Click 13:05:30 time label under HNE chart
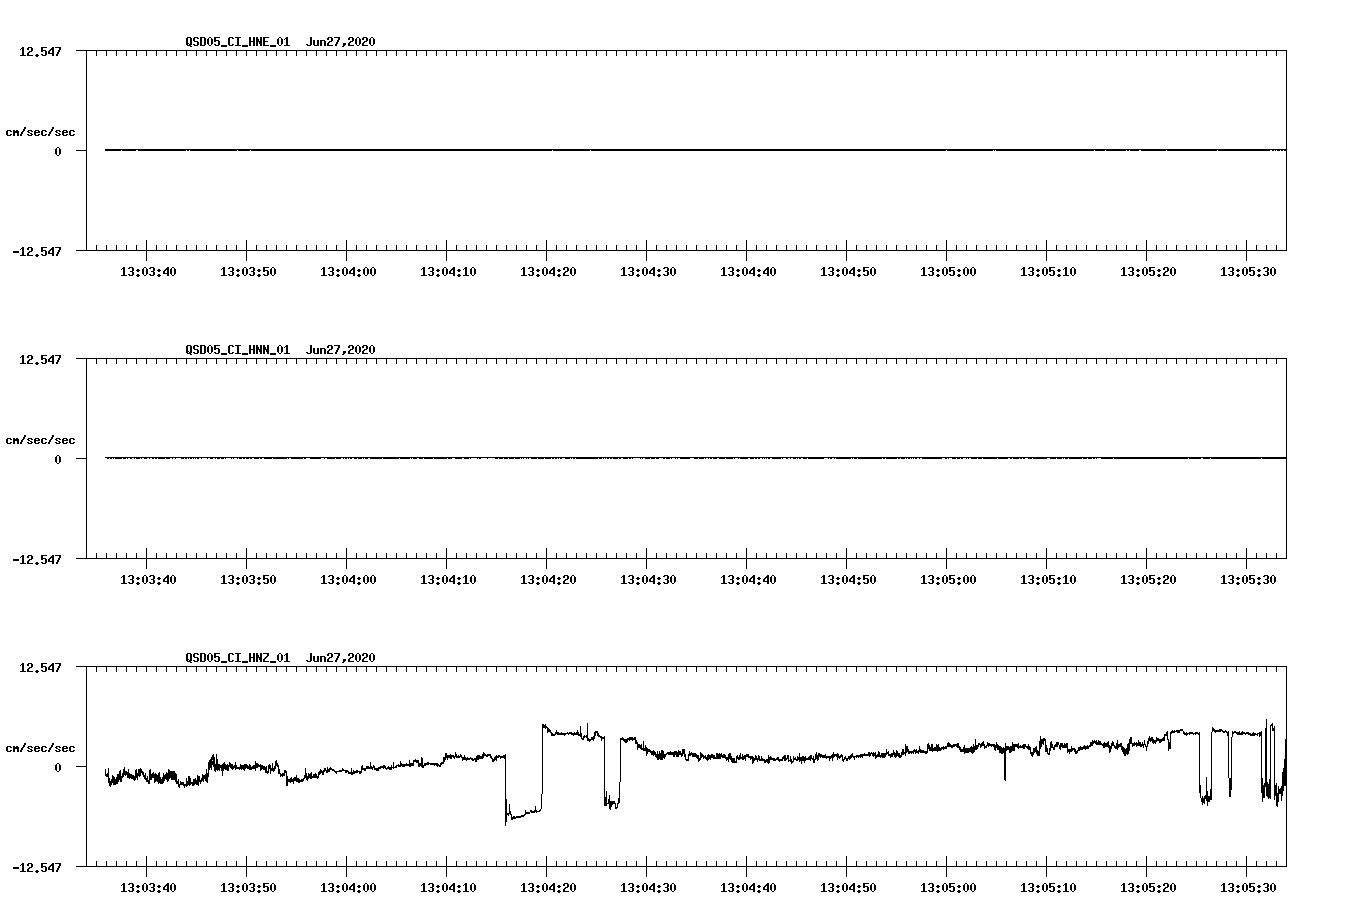 pyautogui.click(x=1248, y=271)
